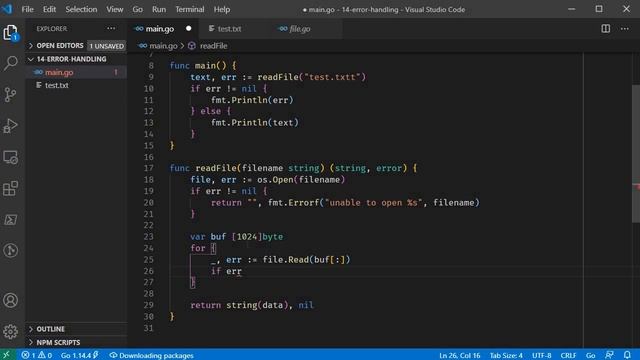This screenshot has width=640, height=360.
Task: Switch to the main.go editor tab
Action: click(x=163, y=29)
